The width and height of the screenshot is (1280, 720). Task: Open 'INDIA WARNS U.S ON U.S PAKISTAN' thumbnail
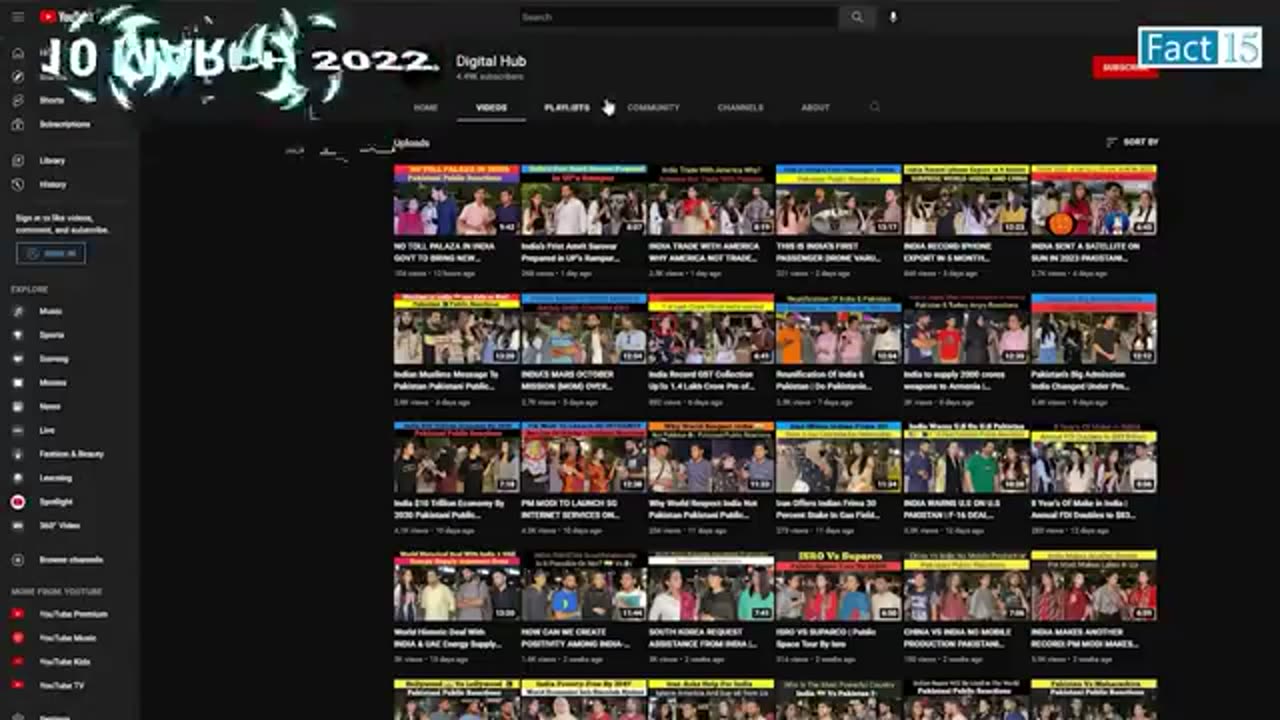[966, 458]
